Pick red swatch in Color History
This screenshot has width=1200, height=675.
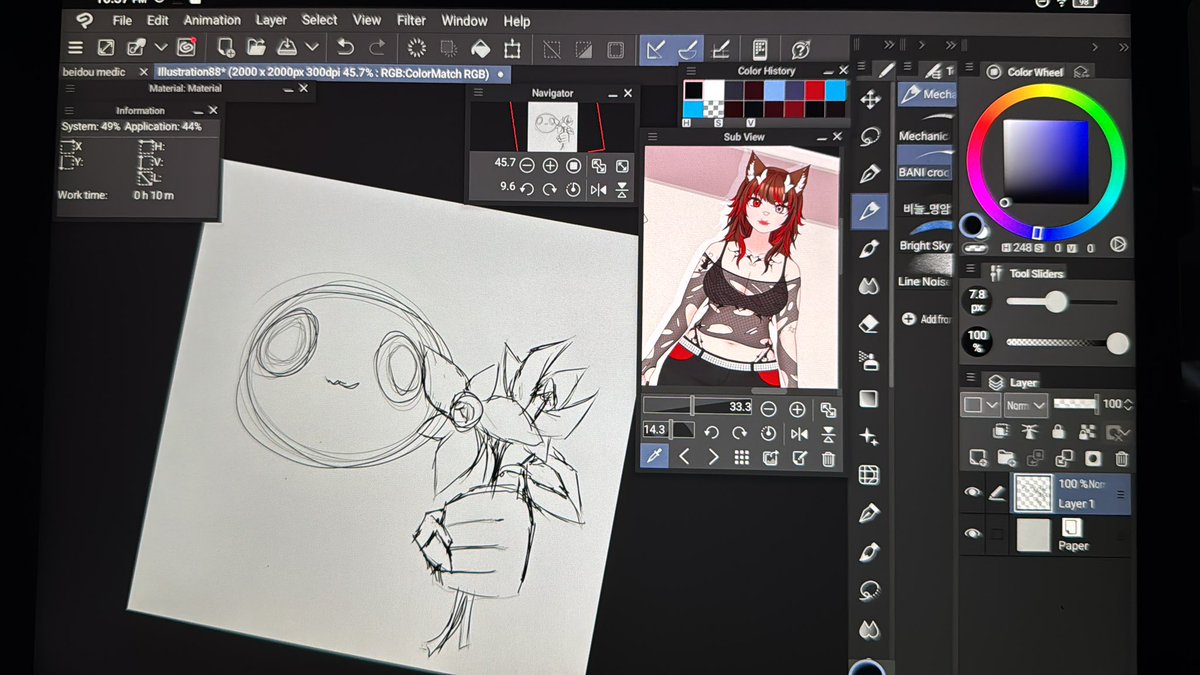pyautogui.click(x=814, y=91)
